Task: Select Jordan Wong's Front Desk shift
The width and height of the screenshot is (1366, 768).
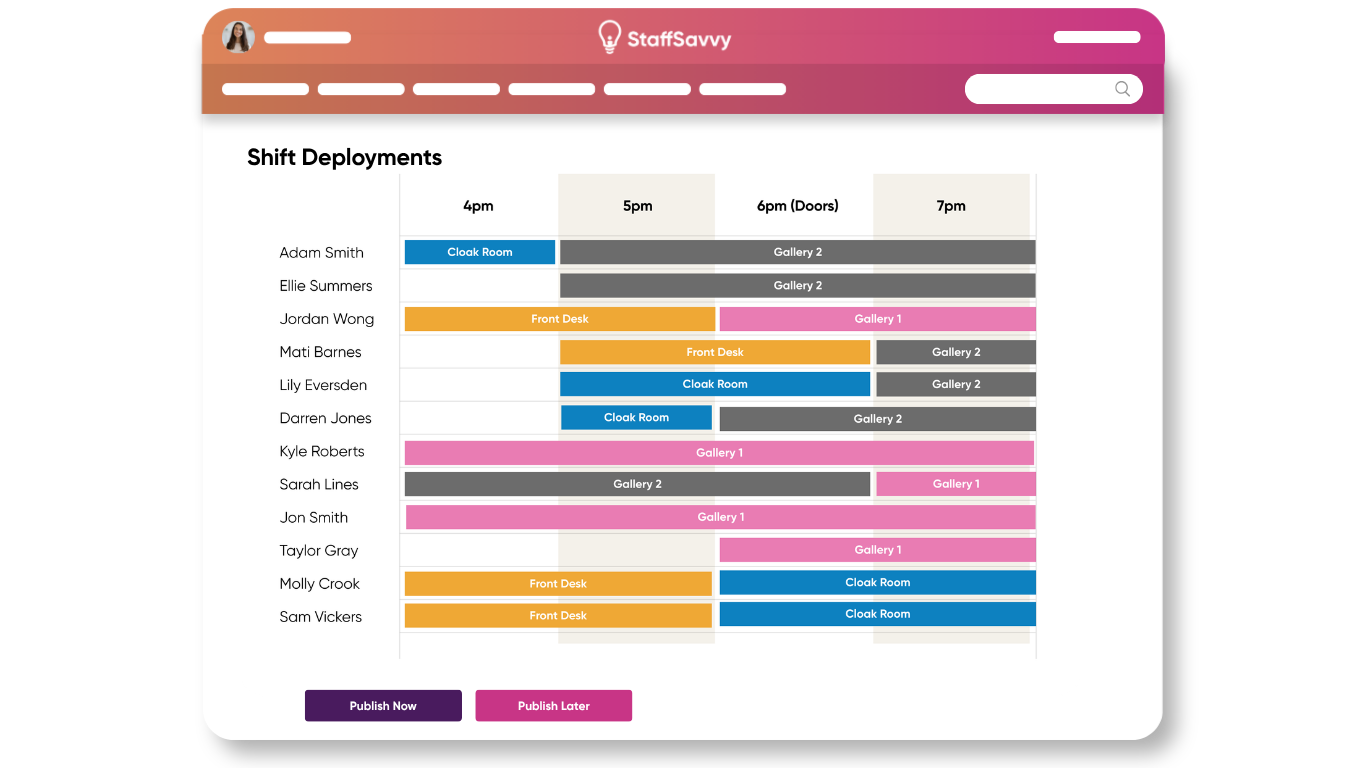Action: click(560, 319)
